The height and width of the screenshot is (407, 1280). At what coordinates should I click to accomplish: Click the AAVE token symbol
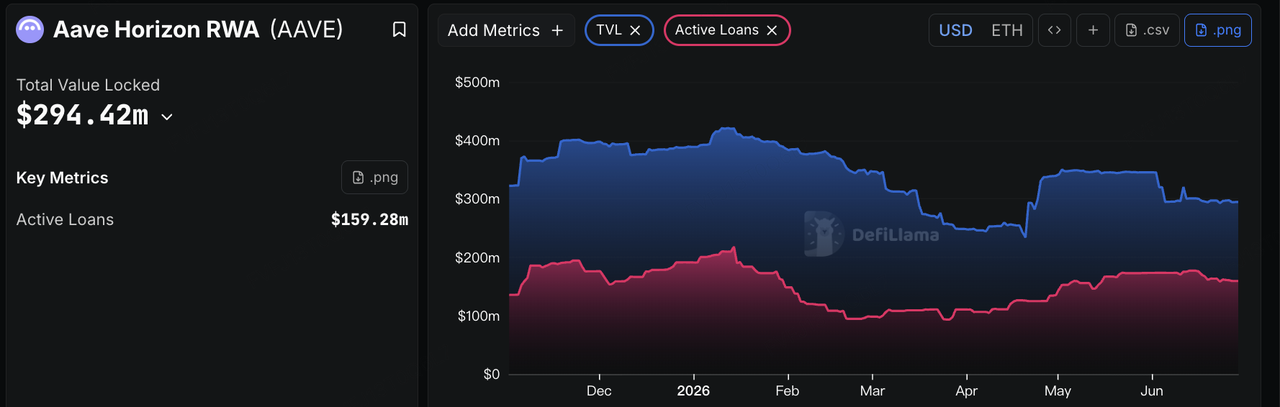307,30
